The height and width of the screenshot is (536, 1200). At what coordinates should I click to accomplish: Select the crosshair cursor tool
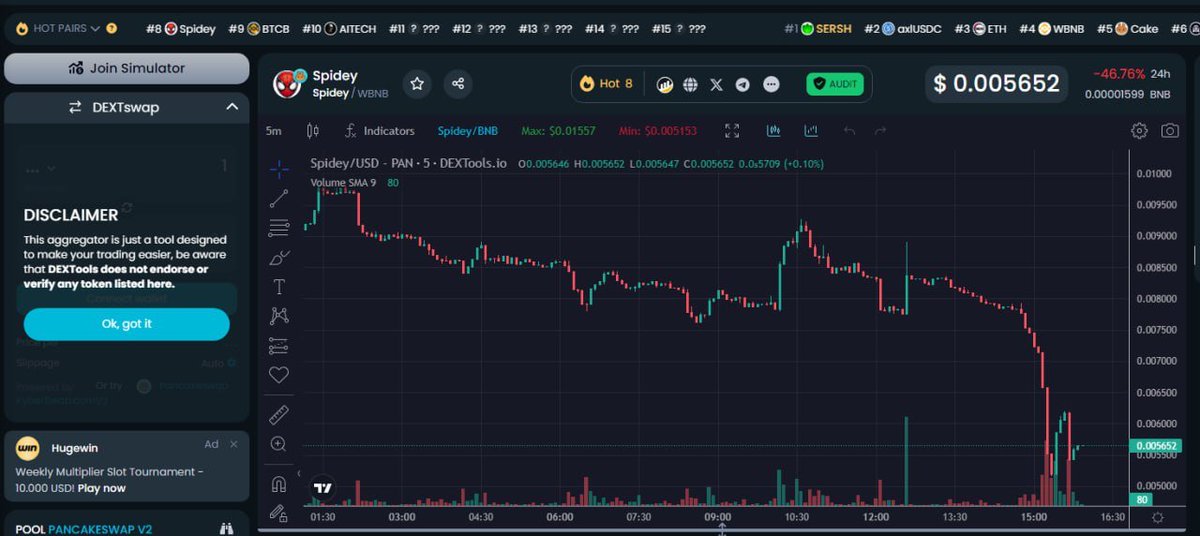279,168
